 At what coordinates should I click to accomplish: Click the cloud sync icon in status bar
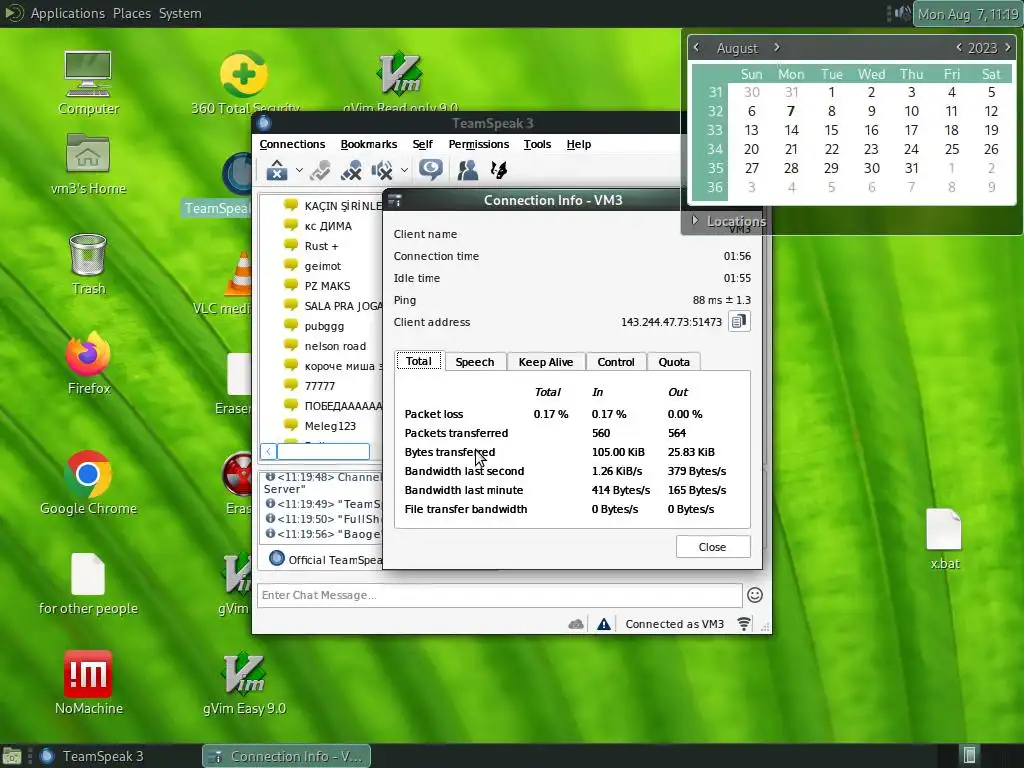tap(576, 624)
